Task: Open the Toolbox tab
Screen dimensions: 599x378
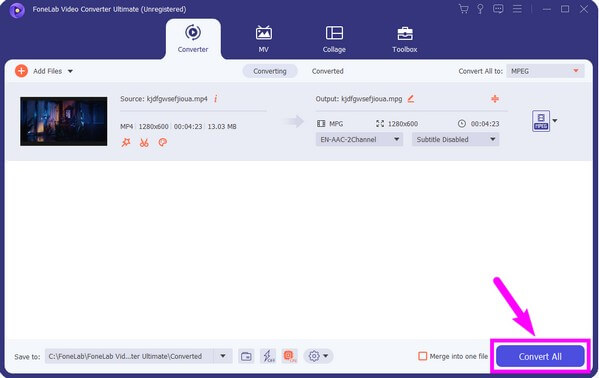Action: coord(405,39)
